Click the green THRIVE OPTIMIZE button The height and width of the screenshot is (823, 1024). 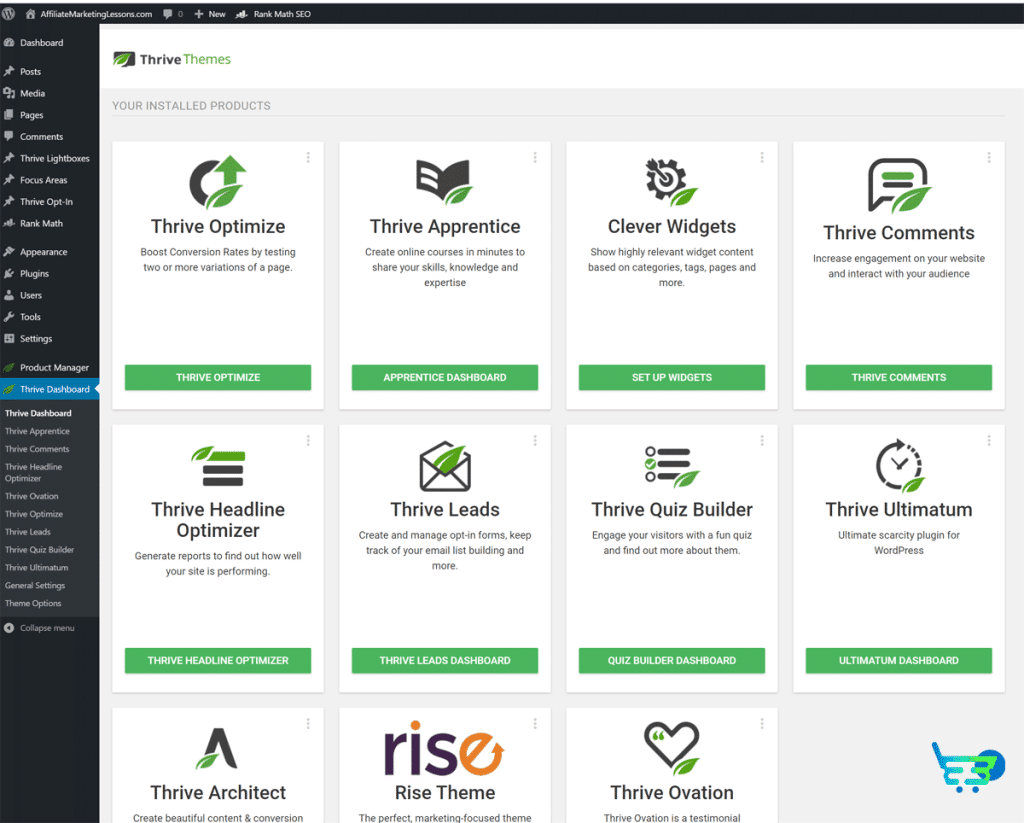(x=218, y=378)
